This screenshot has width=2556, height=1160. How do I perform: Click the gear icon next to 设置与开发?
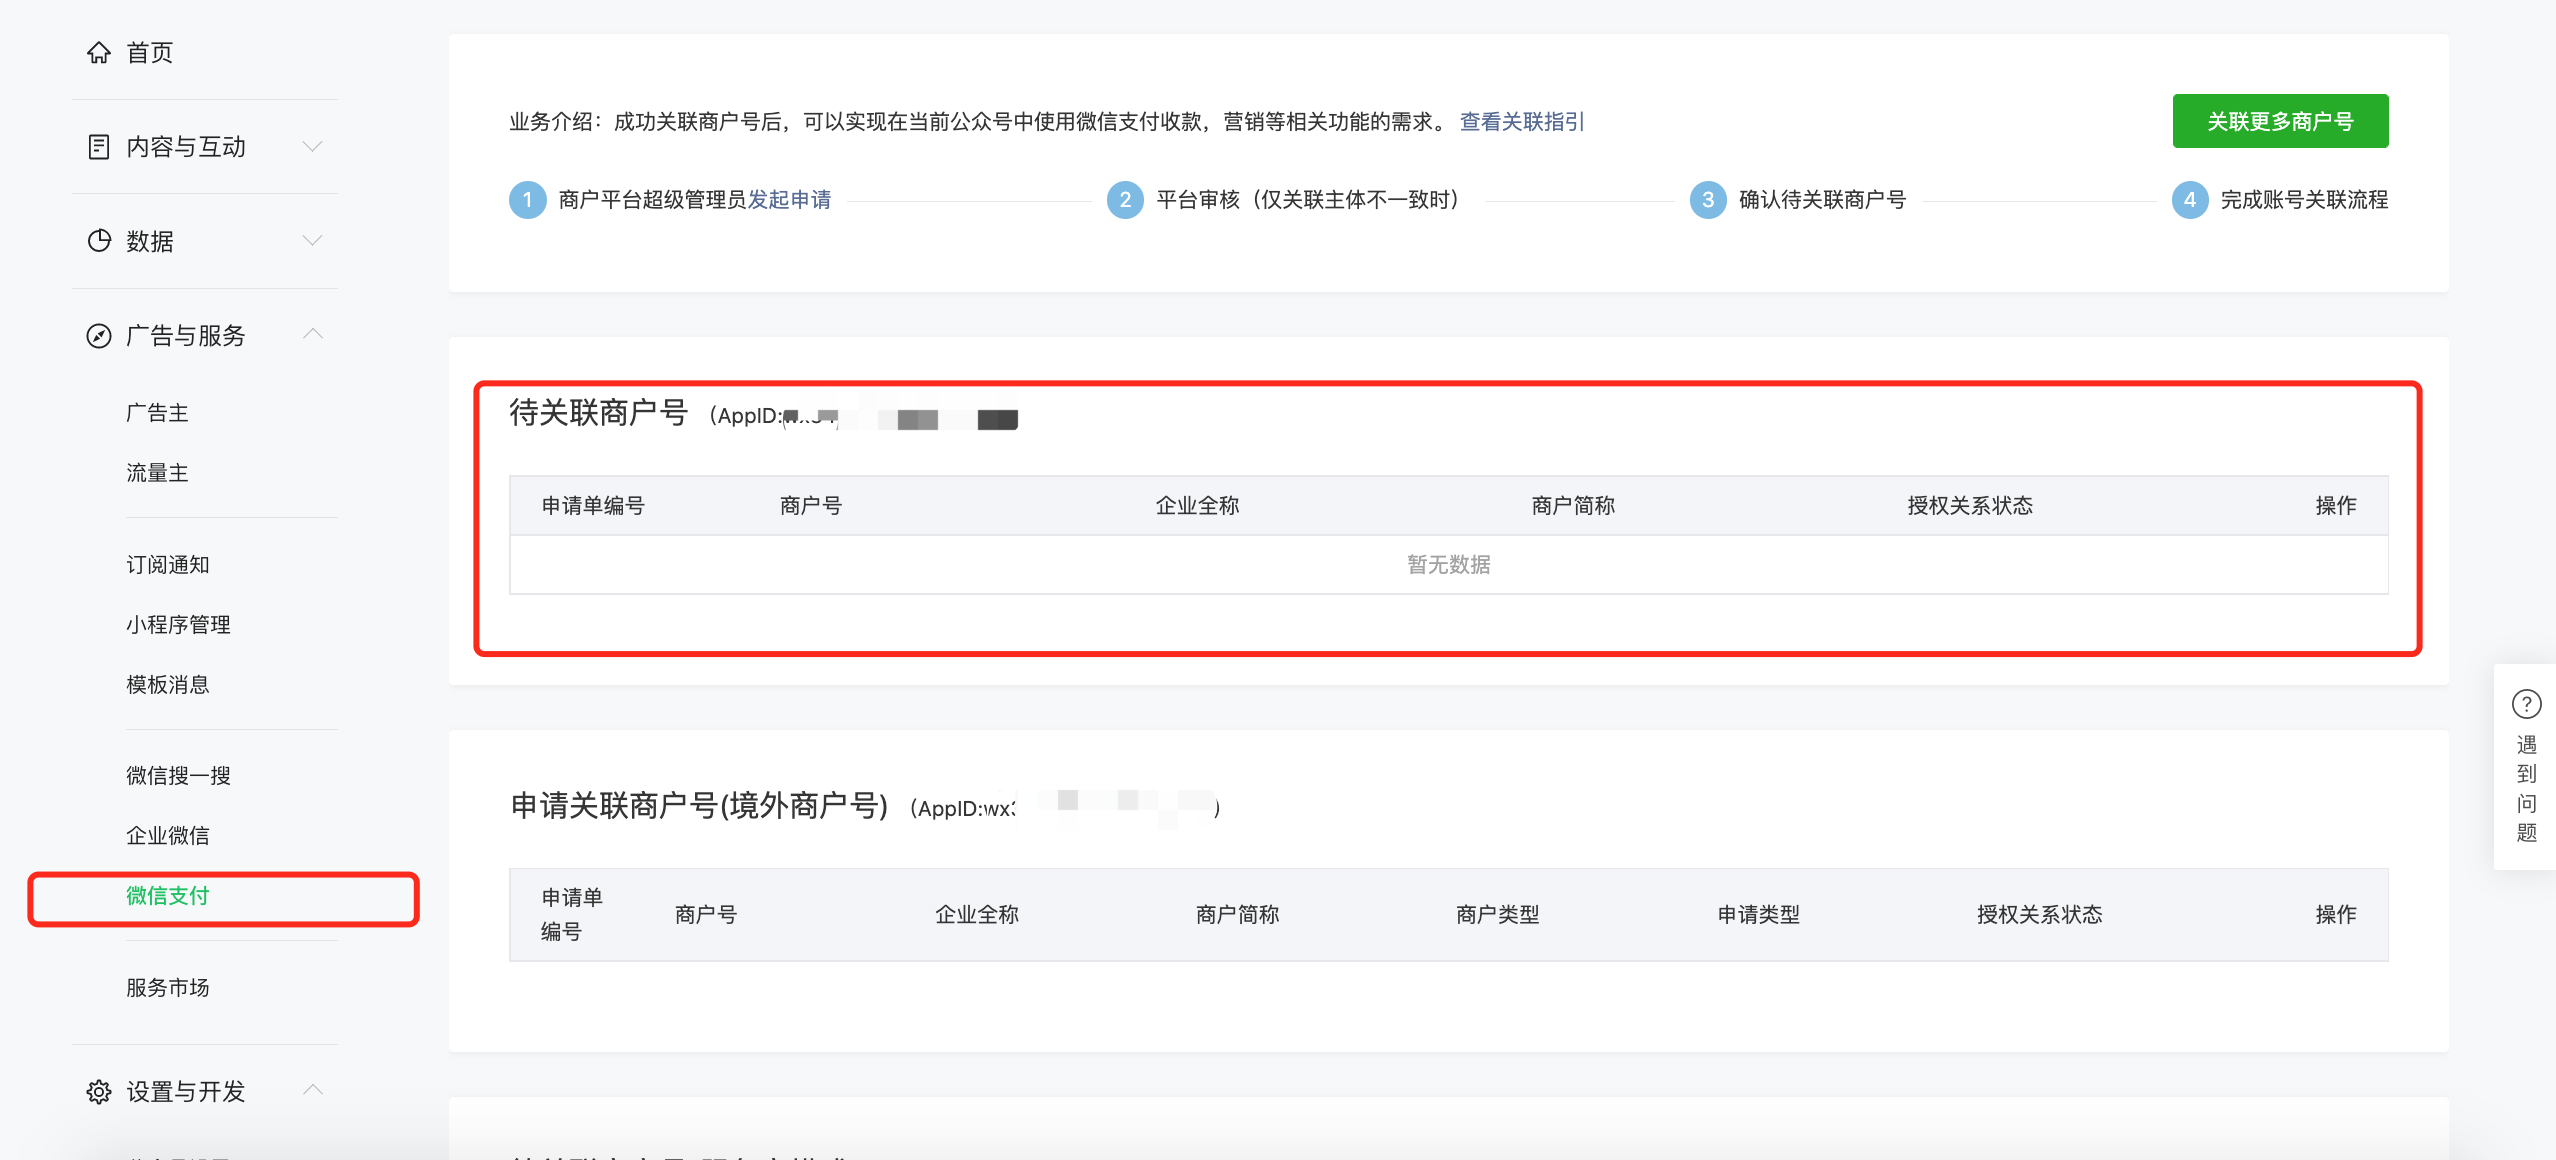click(98, 1091)
